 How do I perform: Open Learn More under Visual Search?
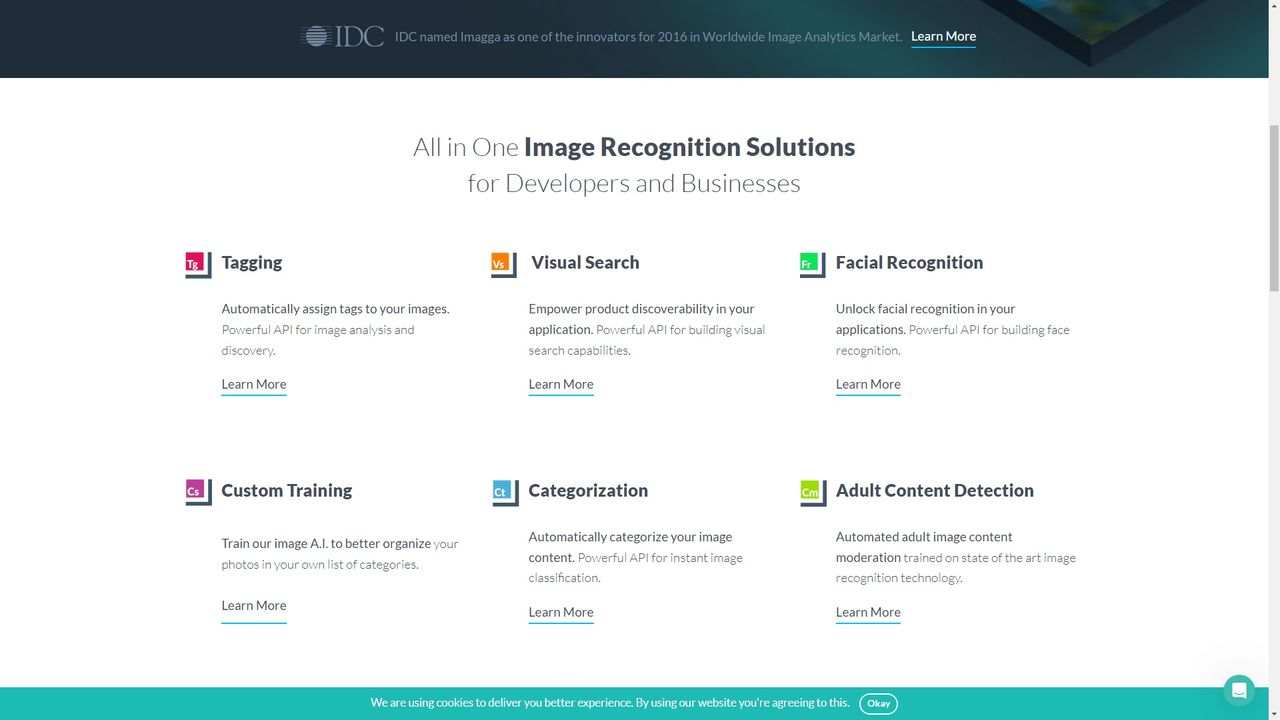pyautogui.click(x=561, y=385)
